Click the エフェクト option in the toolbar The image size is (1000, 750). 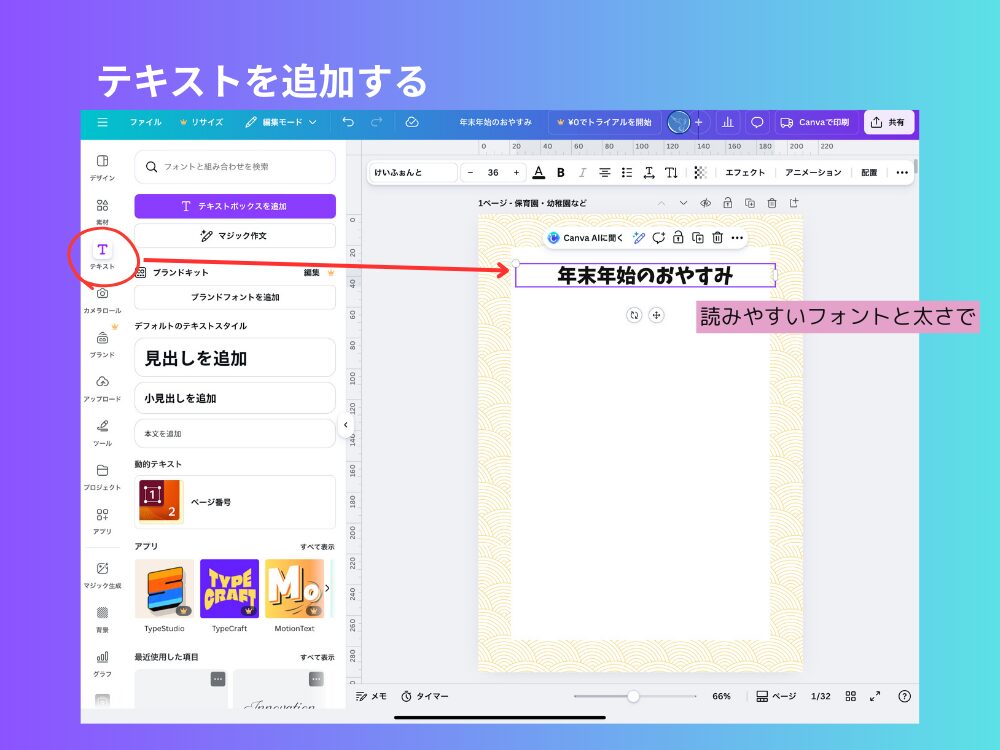[745, 172]
